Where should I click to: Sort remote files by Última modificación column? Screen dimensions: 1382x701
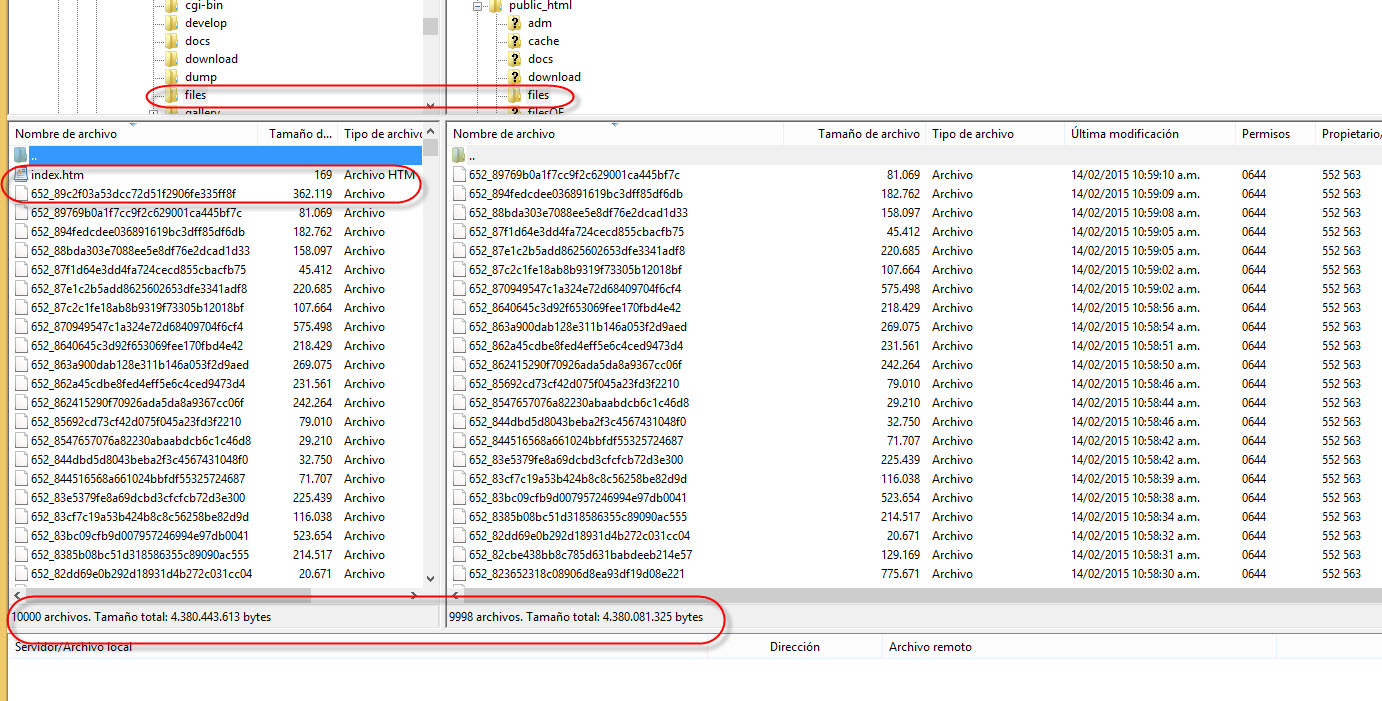coord(1124,134)
